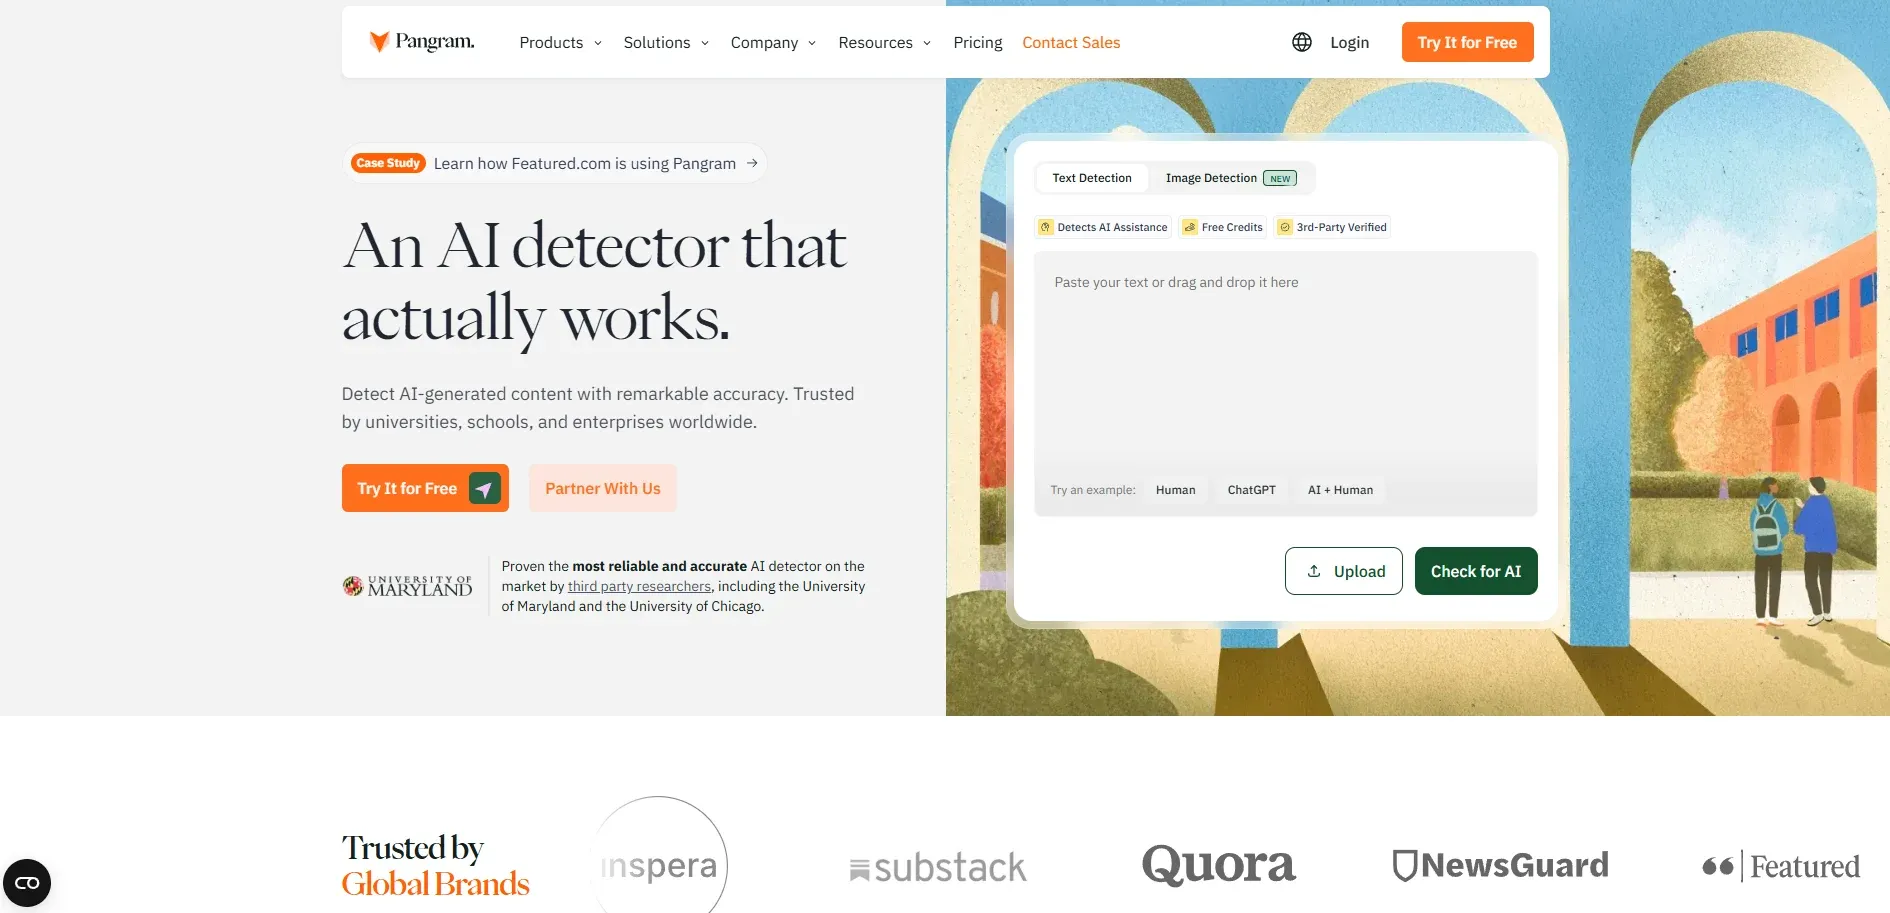Click the Quora brand logo
The image size is (1890, 913).
(x=1218, y=865)
